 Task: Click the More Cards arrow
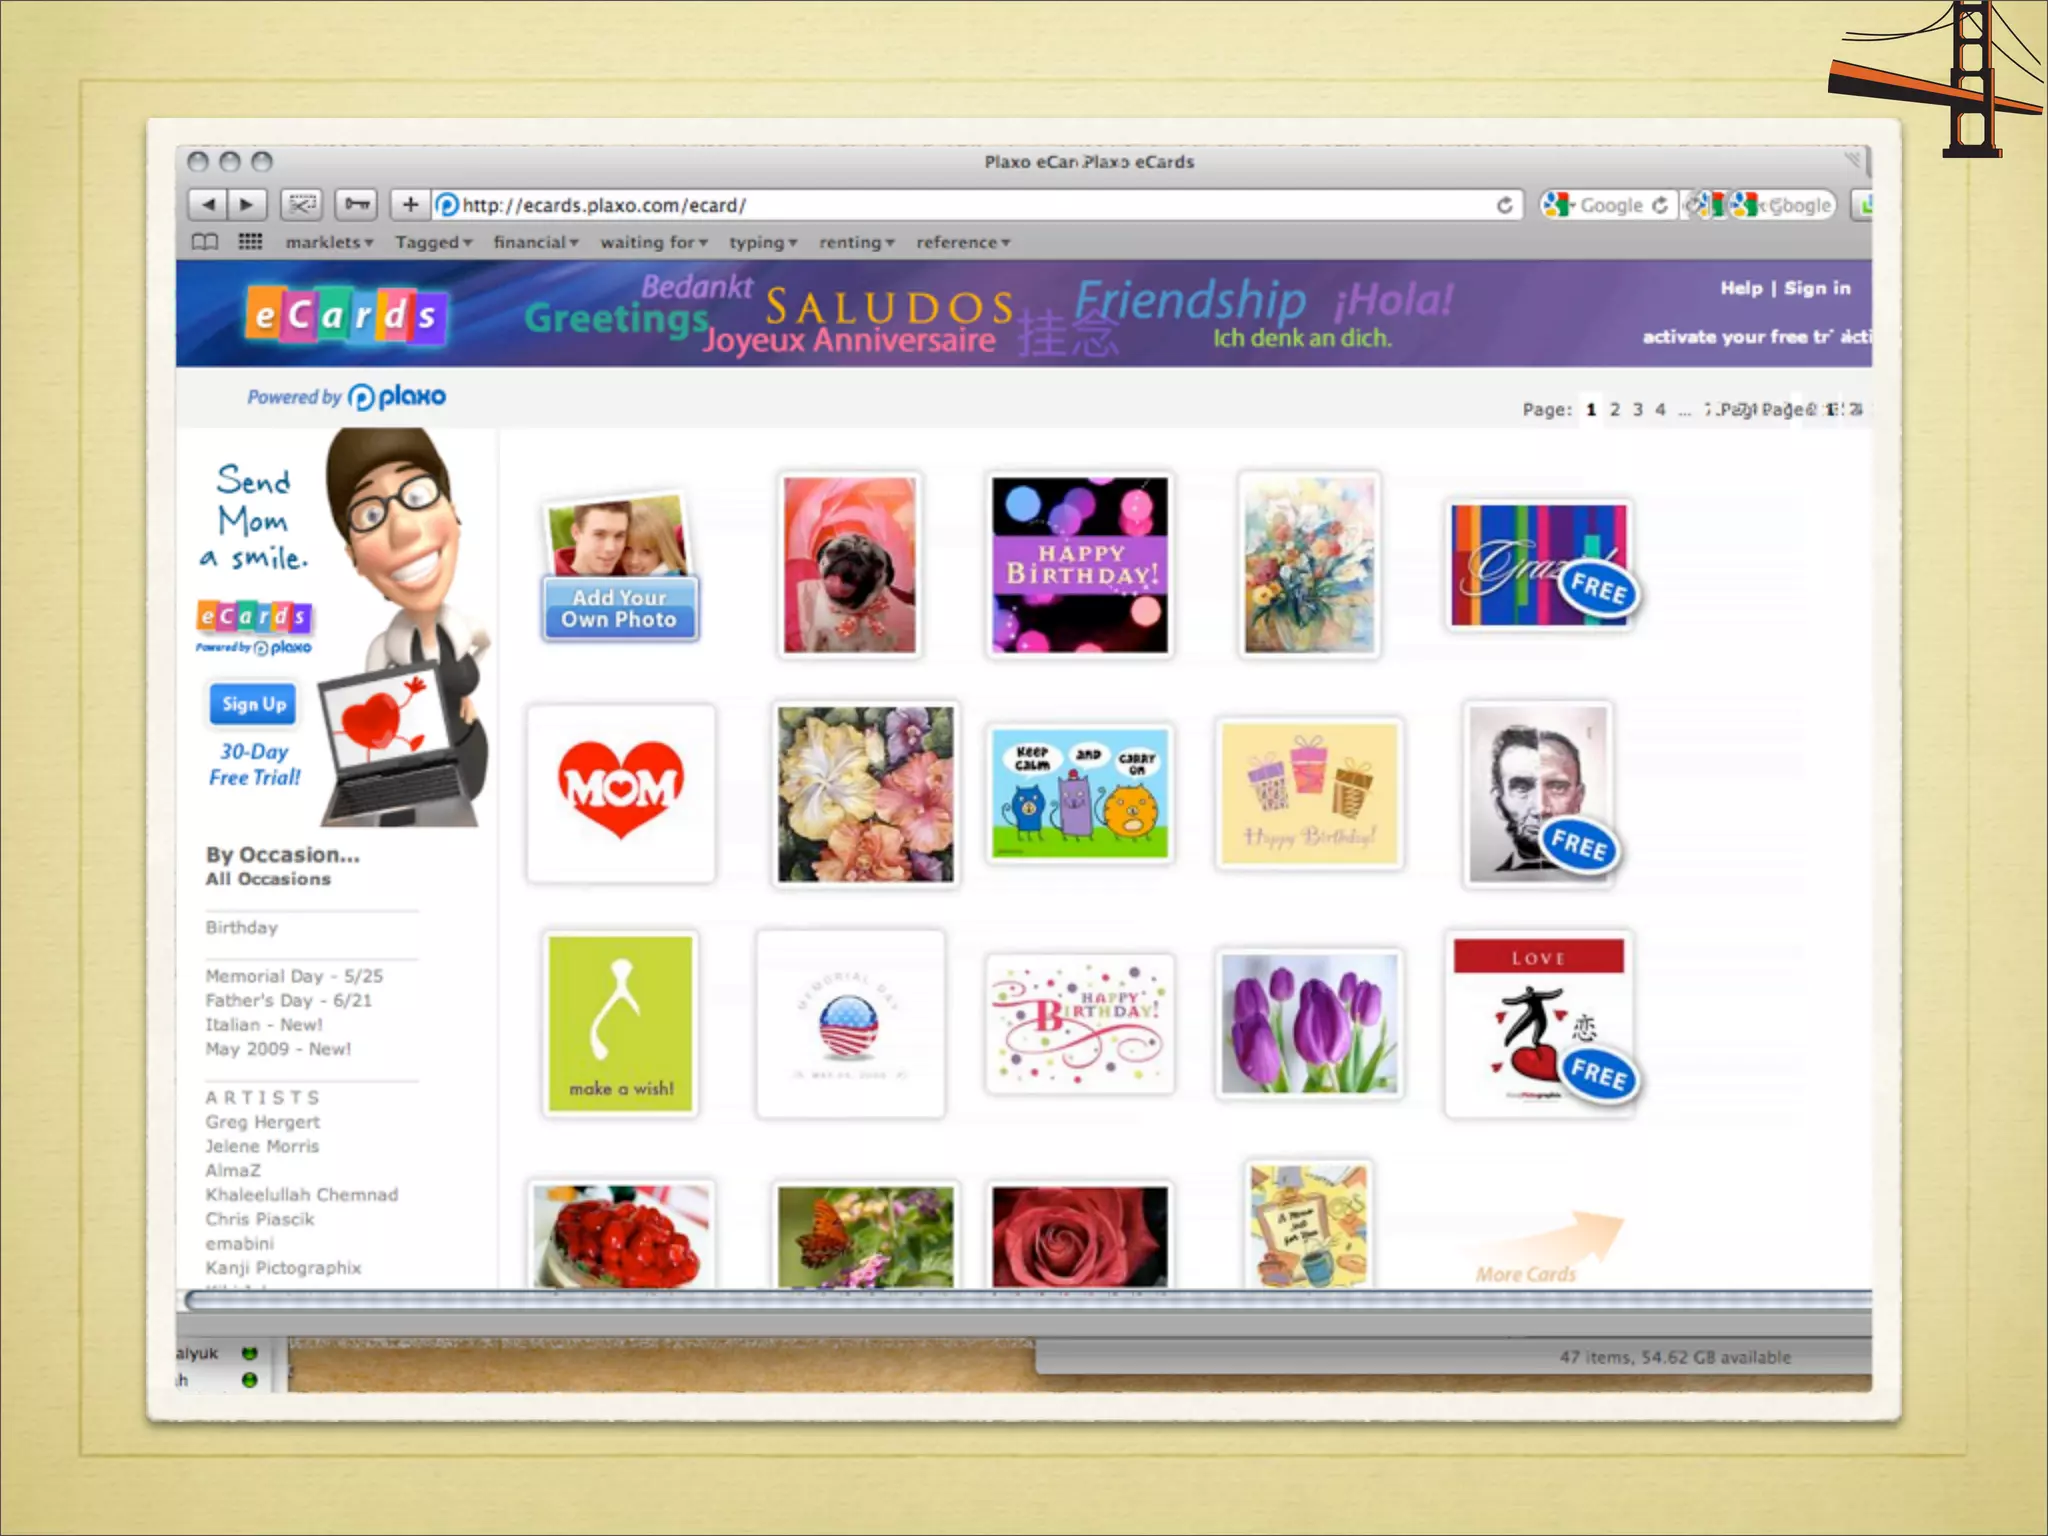pos(1546,1248)
